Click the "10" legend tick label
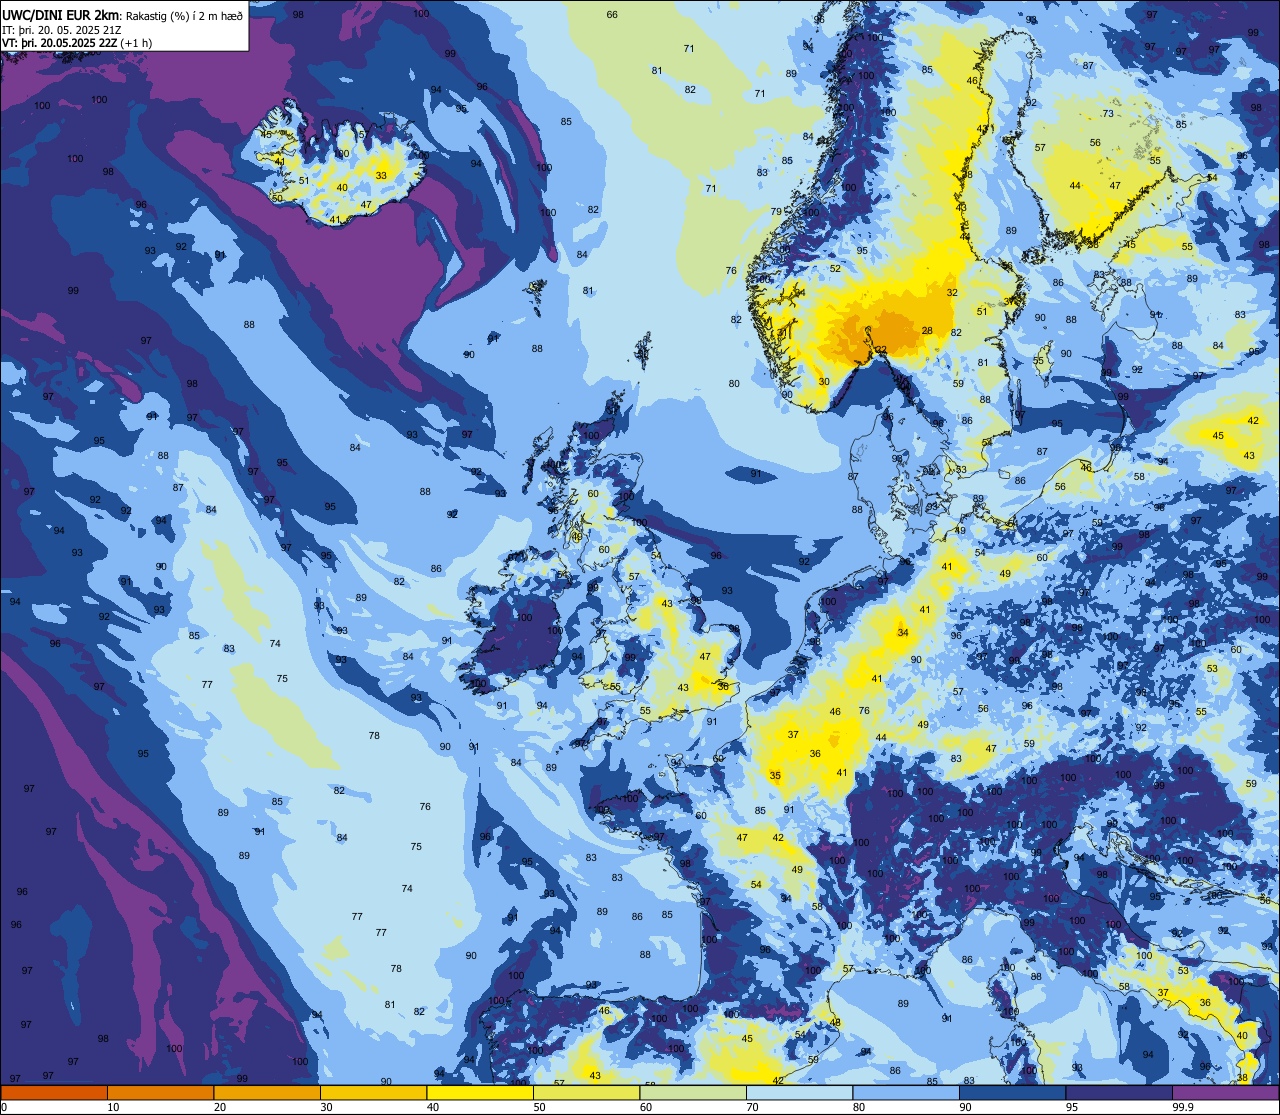 (x=114, y=1107)
